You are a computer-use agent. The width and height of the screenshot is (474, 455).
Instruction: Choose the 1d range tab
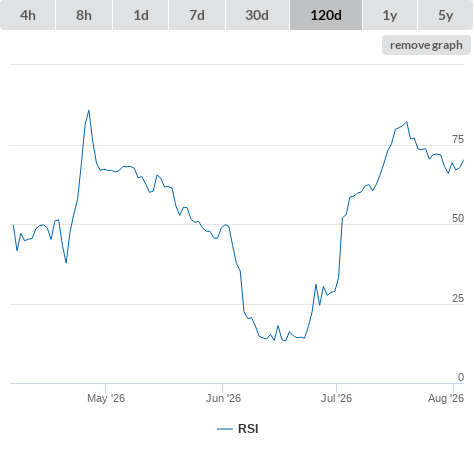pos(141,15)
